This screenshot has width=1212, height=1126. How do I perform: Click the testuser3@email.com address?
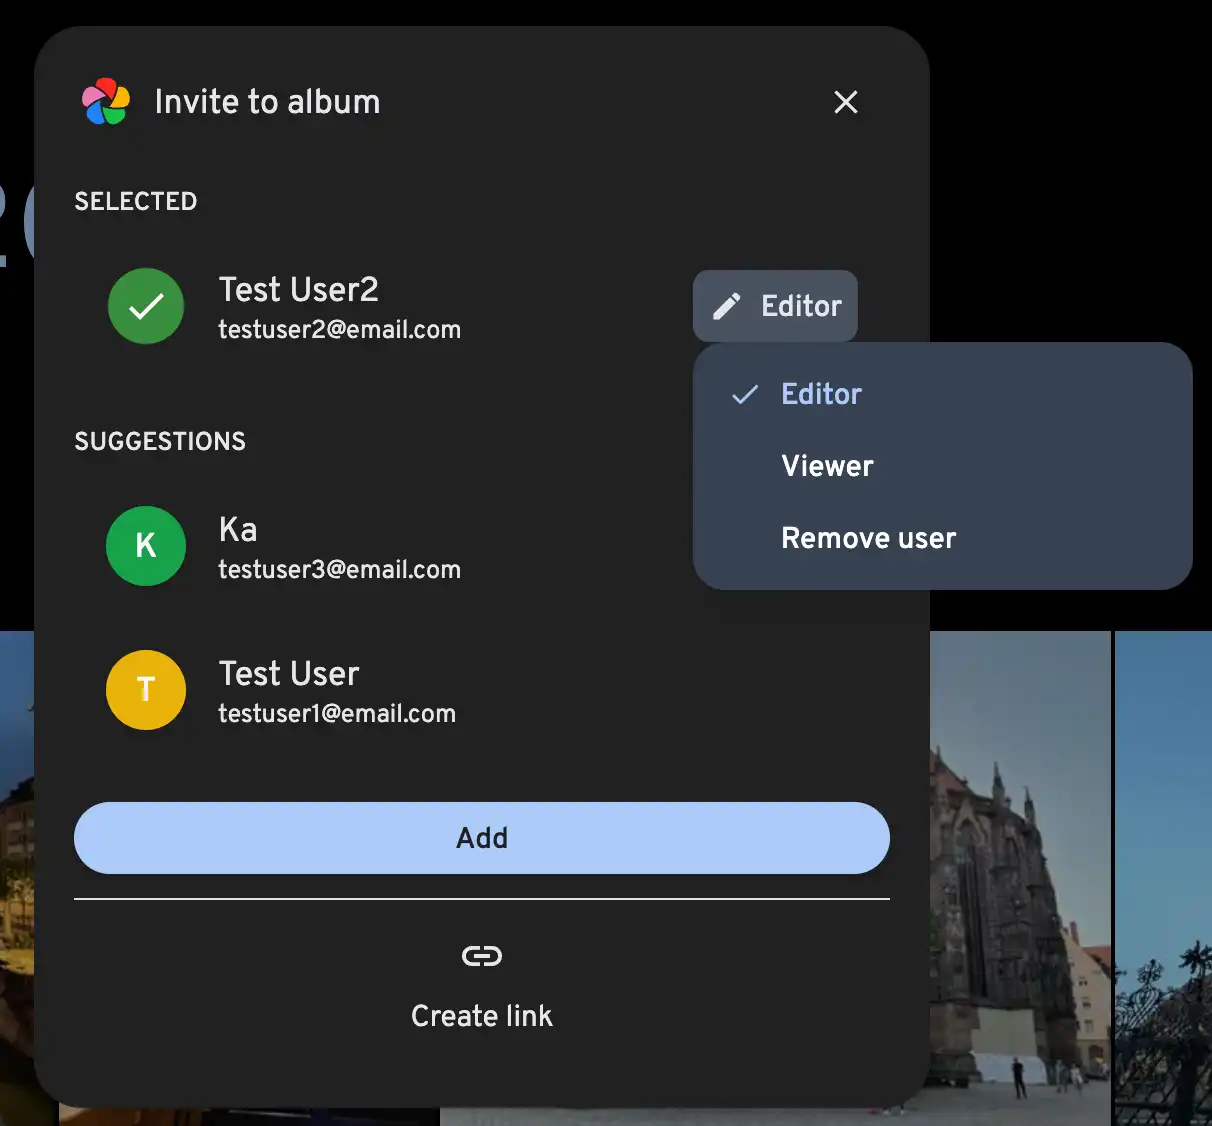coord(339,570)
